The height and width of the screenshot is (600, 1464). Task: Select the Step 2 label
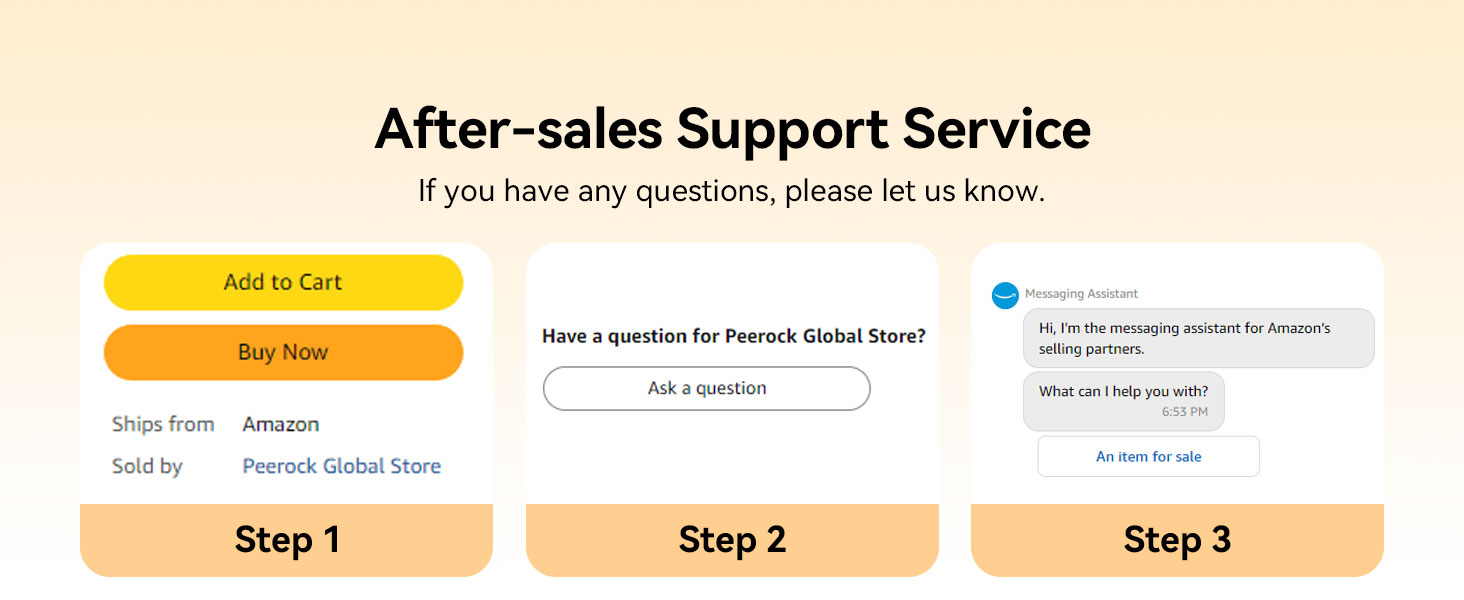[x=732, y=540]
